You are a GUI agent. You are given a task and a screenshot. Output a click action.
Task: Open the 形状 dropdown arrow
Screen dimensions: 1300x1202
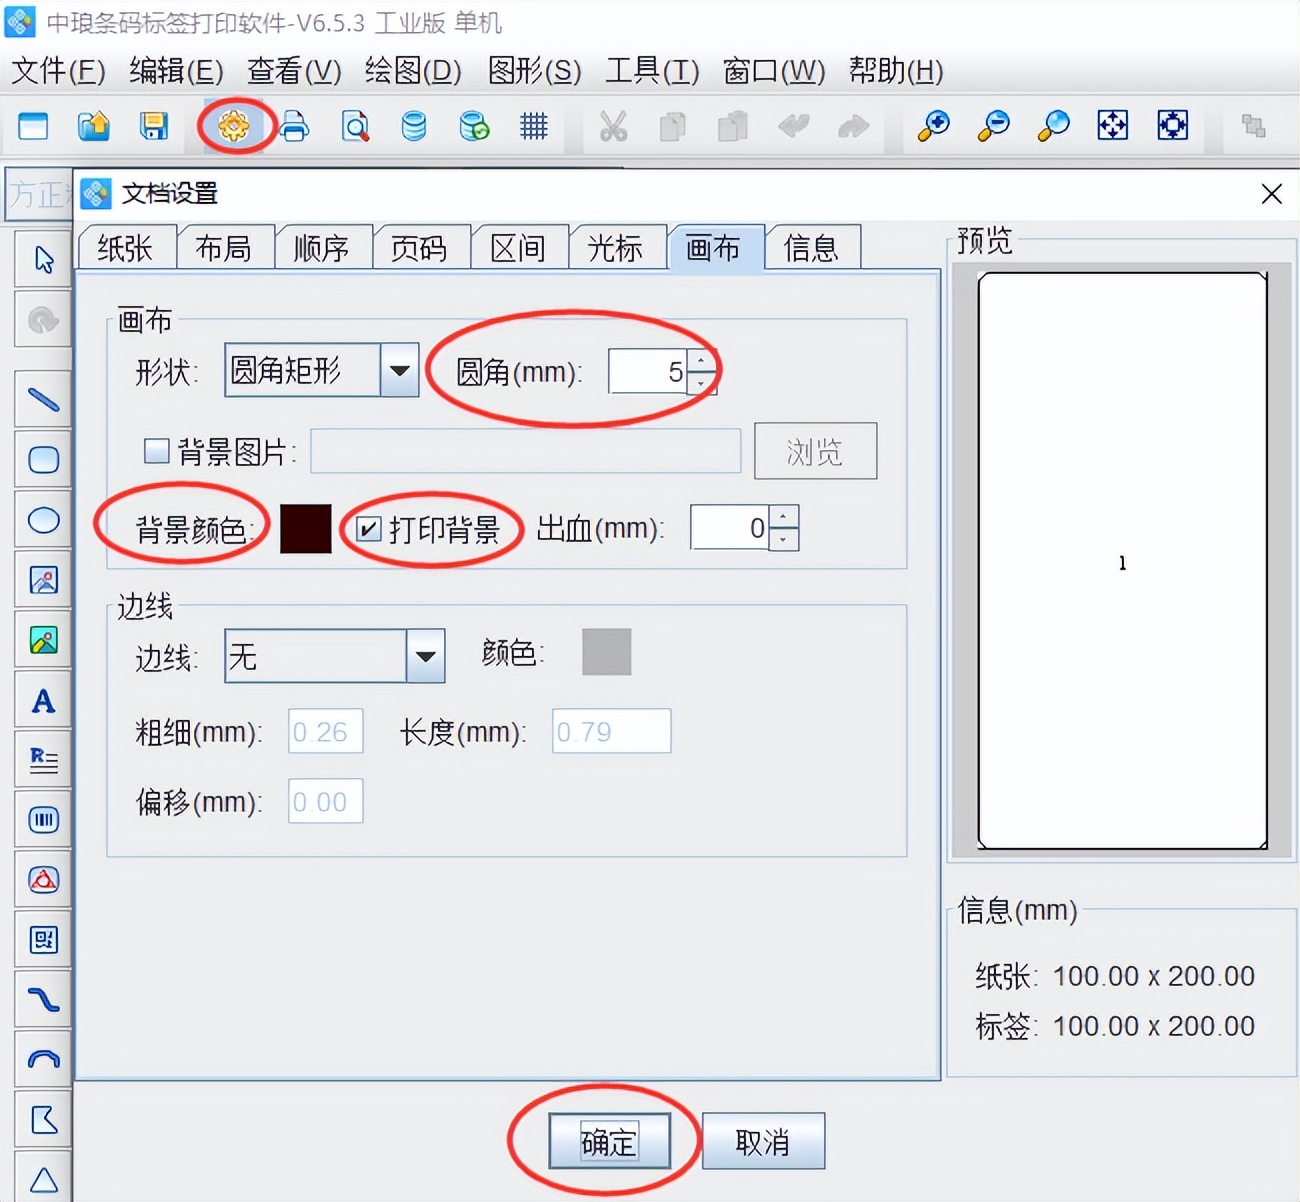pyautogui.click(x=399, y=371)
